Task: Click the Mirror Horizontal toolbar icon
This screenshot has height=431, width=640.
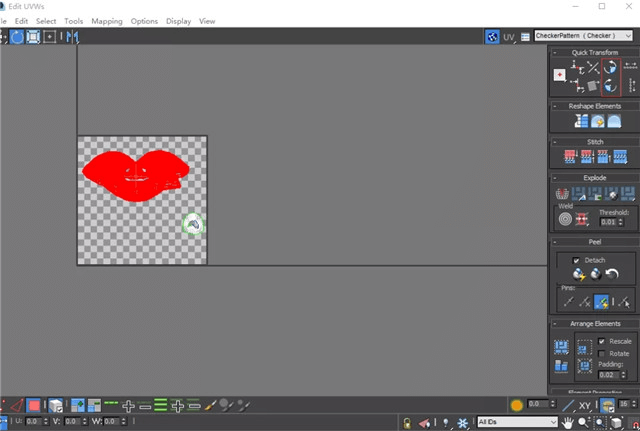Action: (x=72, y=37)
